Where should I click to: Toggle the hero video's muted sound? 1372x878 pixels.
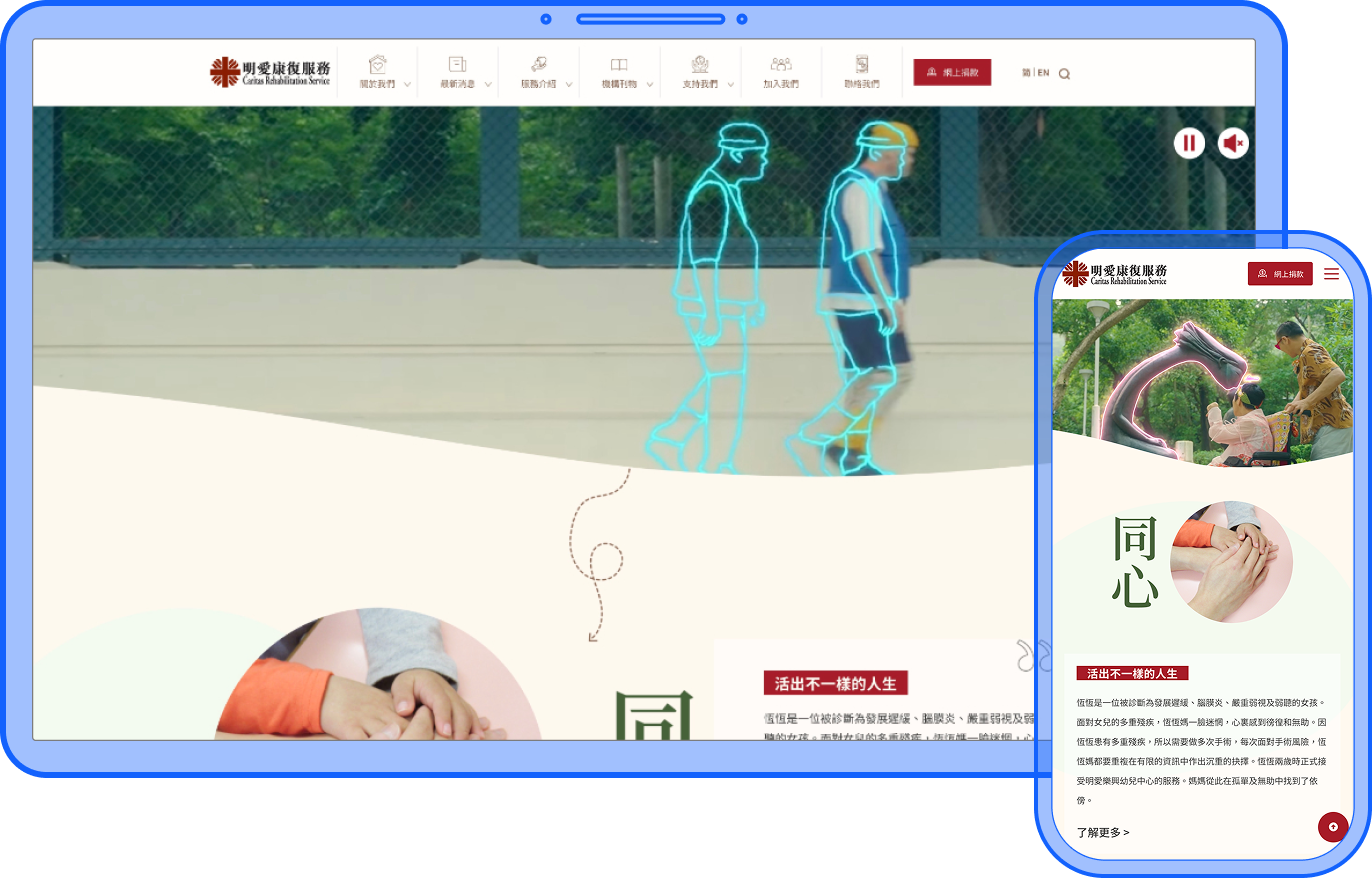click(x=1234, y=143)
